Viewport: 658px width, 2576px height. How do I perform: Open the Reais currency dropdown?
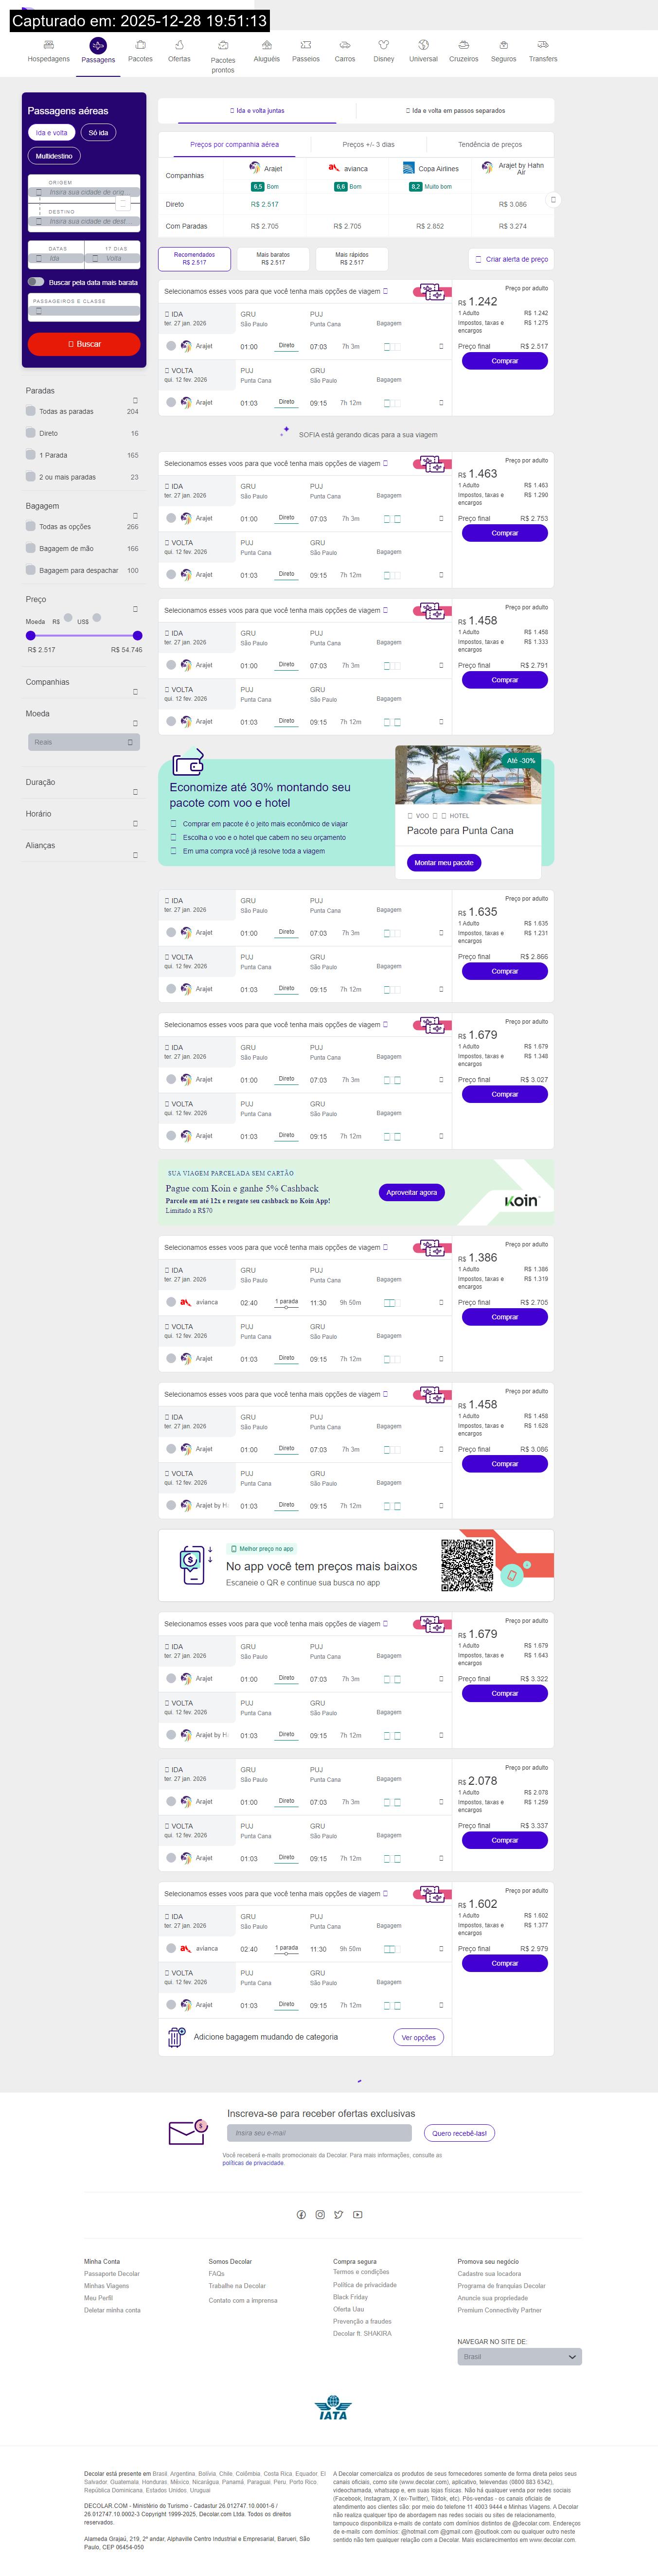pos(84,742)
